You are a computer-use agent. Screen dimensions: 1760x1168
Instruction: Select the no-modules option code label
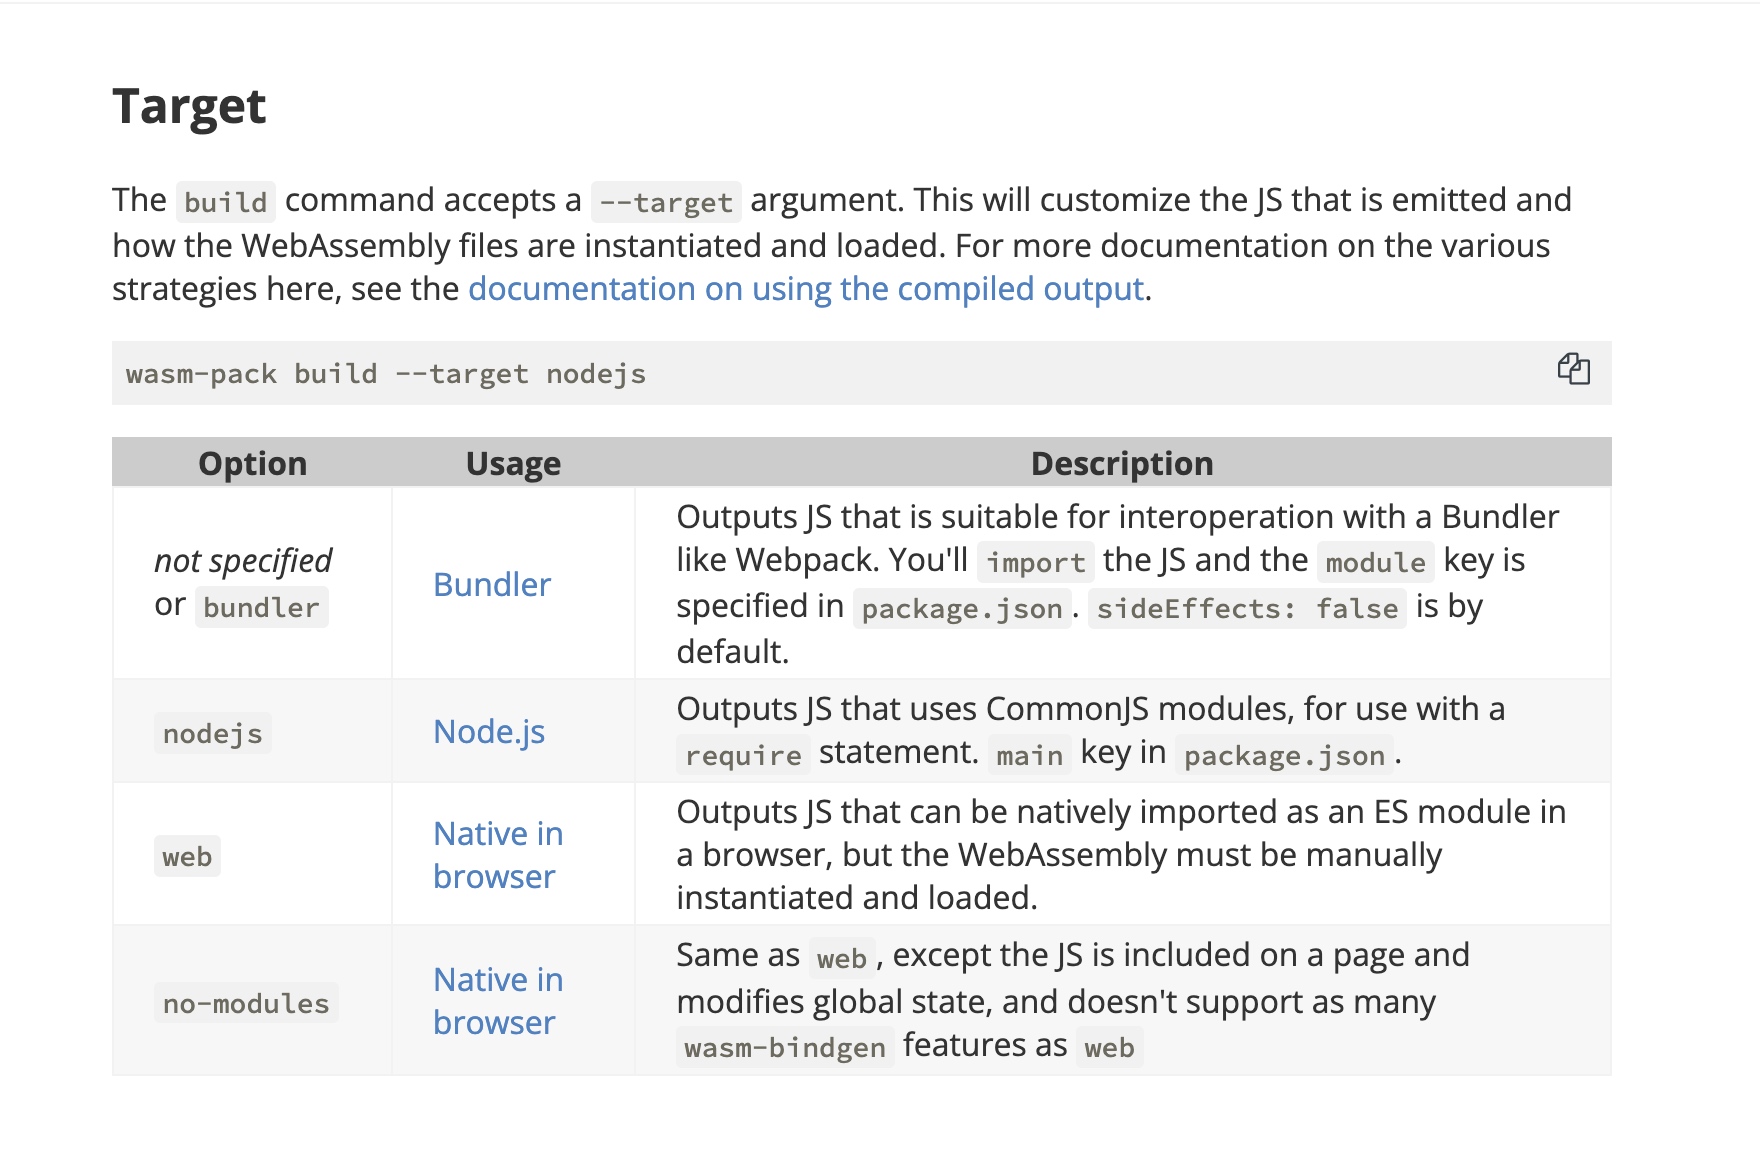pos(246,1004)
